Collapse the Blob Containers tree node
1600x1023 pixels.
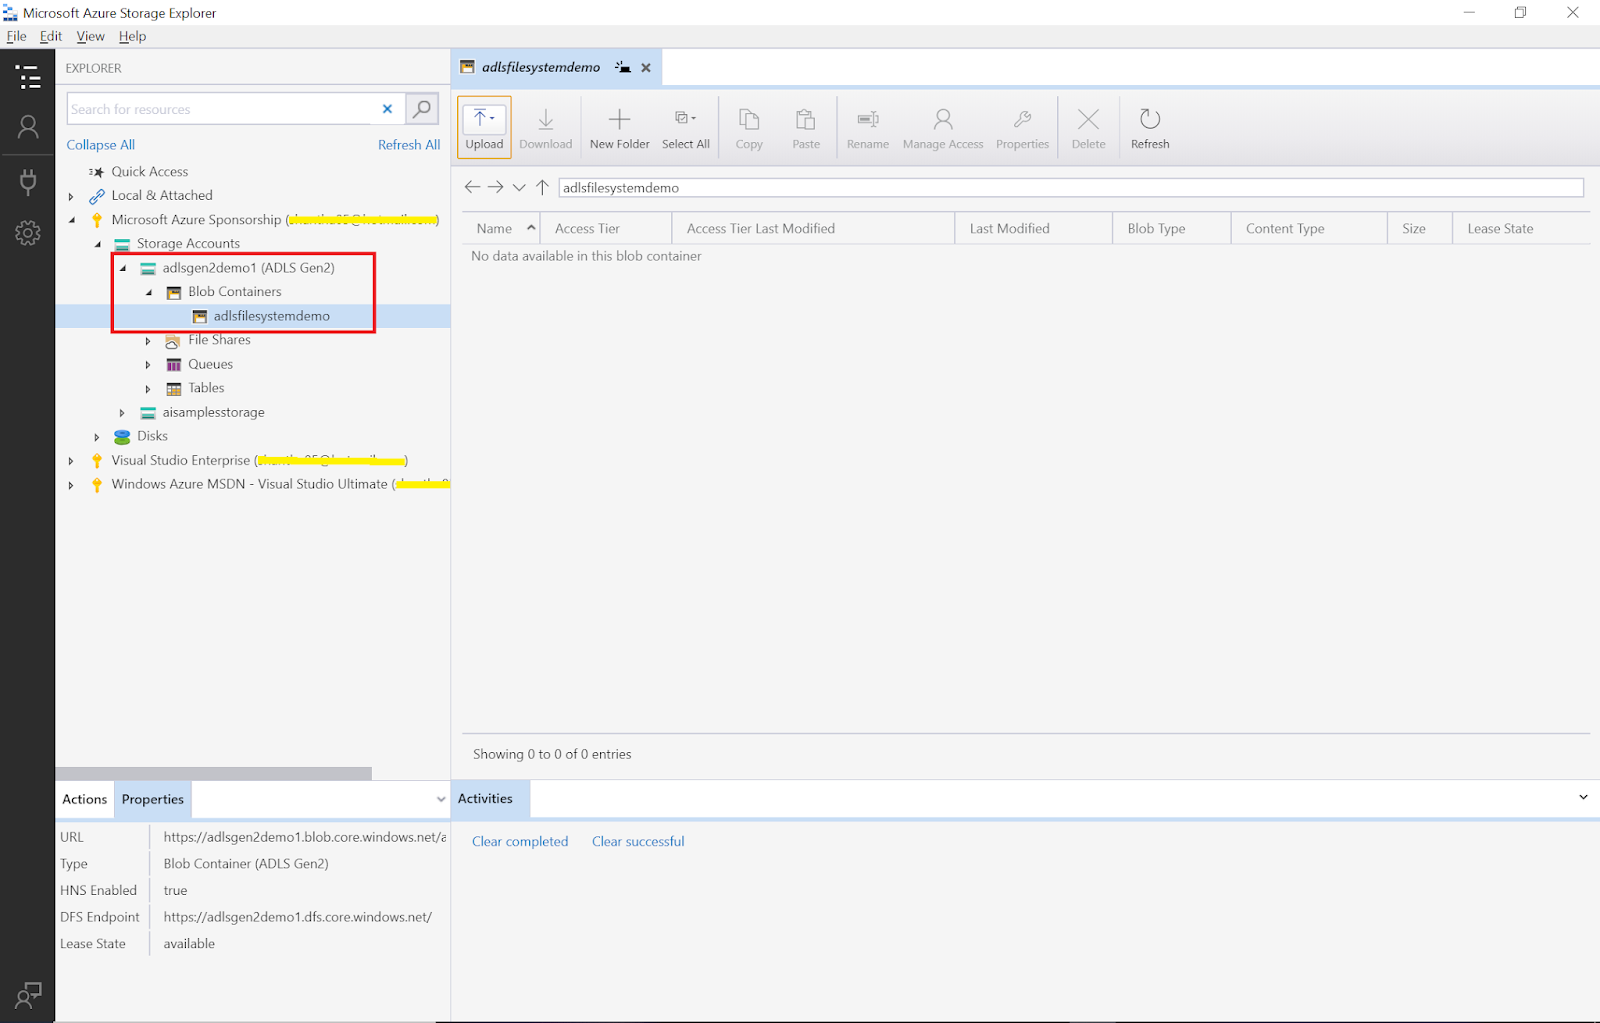tap(148, 292)
